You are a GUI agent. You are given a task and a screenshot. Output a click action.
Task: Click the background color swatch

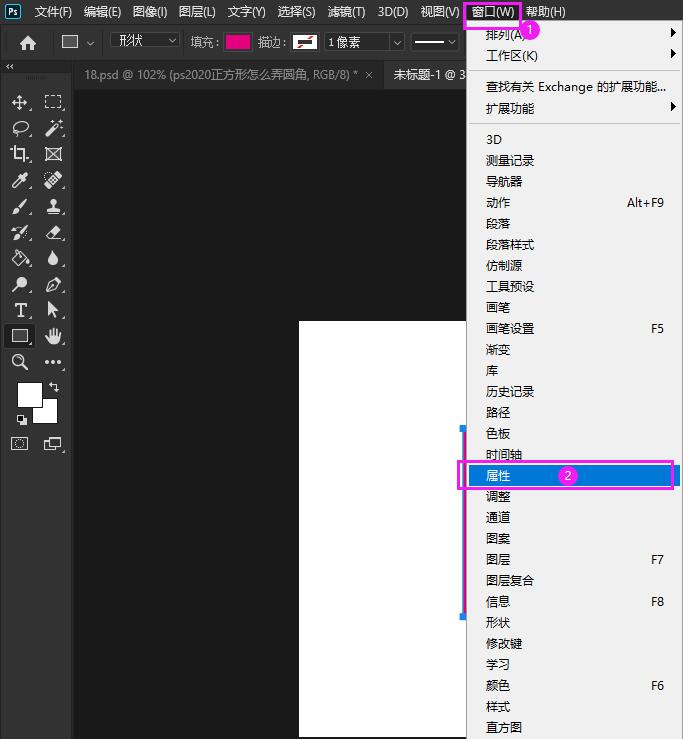pos(49,414)
